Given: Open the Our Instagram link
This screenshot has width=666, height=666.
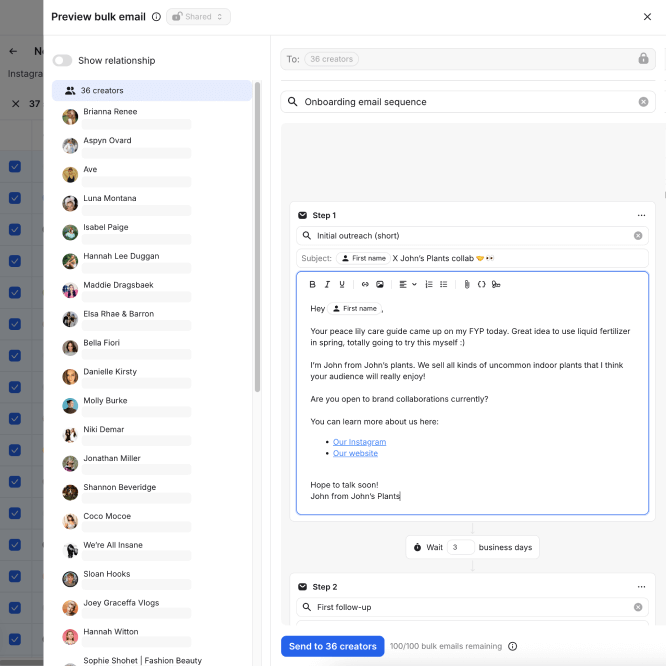Looking at the screenshot, I should click(359, 442).
